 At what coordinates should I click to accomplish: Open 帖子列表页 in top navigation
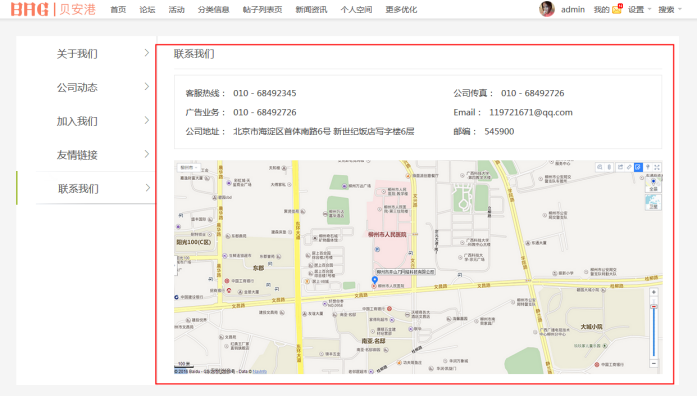pyautogui.click(x=262, y=9)
